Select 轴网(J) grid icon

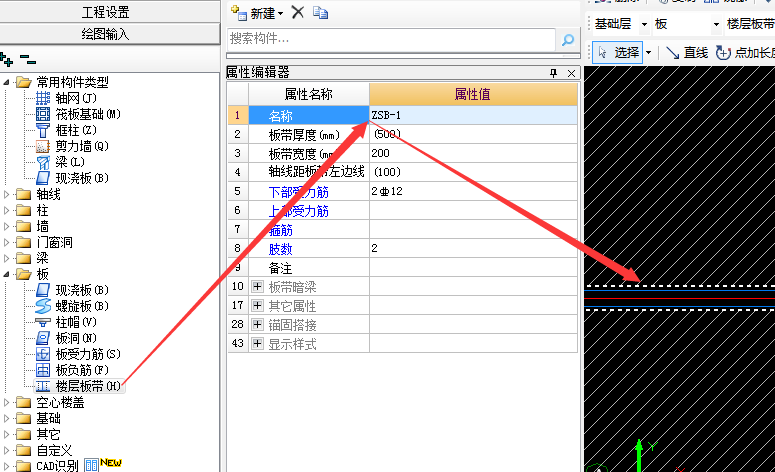[43, 98]
